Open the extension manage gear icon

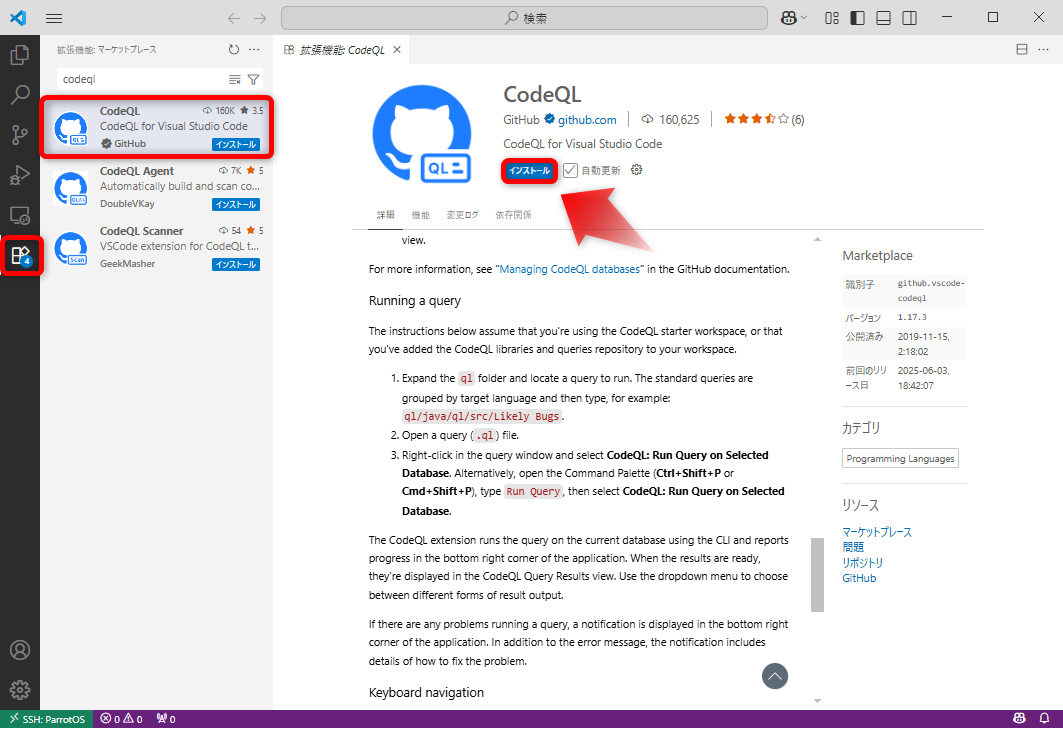click(x=636, y=170)
